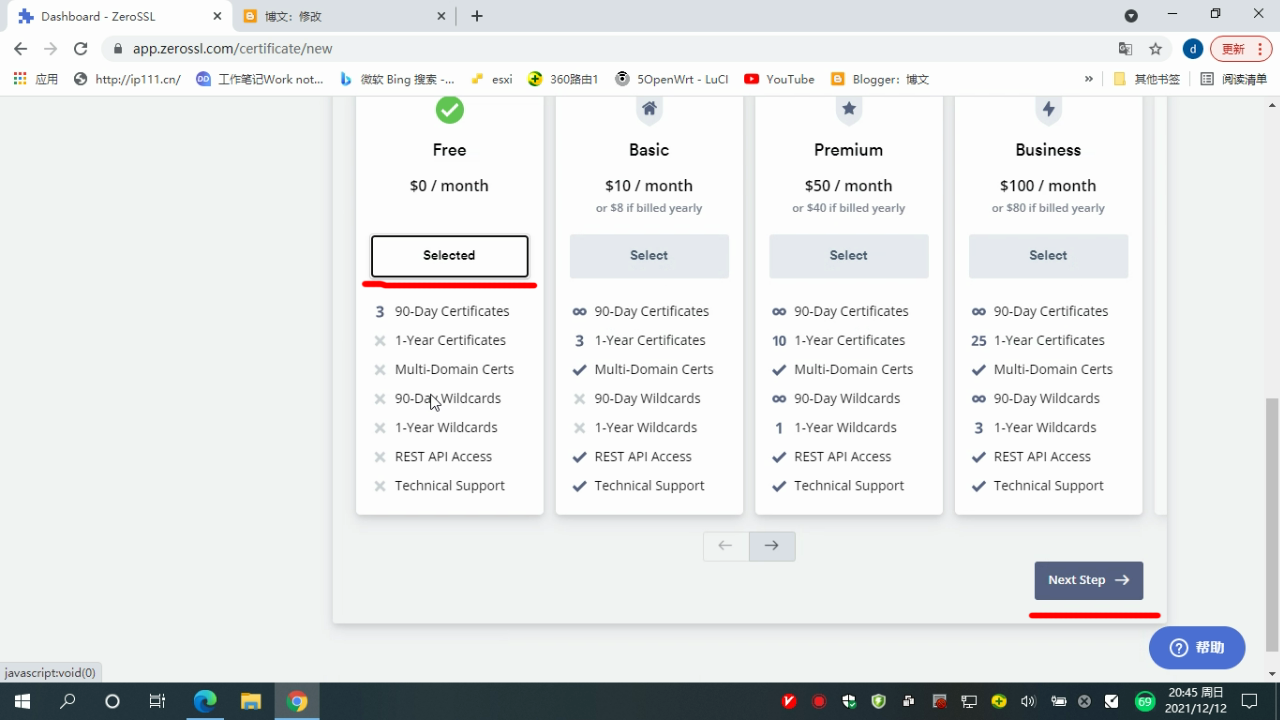Select the Premium plan
The height and width of the screenshot is (720, 1280).
(x=849, y=256)
